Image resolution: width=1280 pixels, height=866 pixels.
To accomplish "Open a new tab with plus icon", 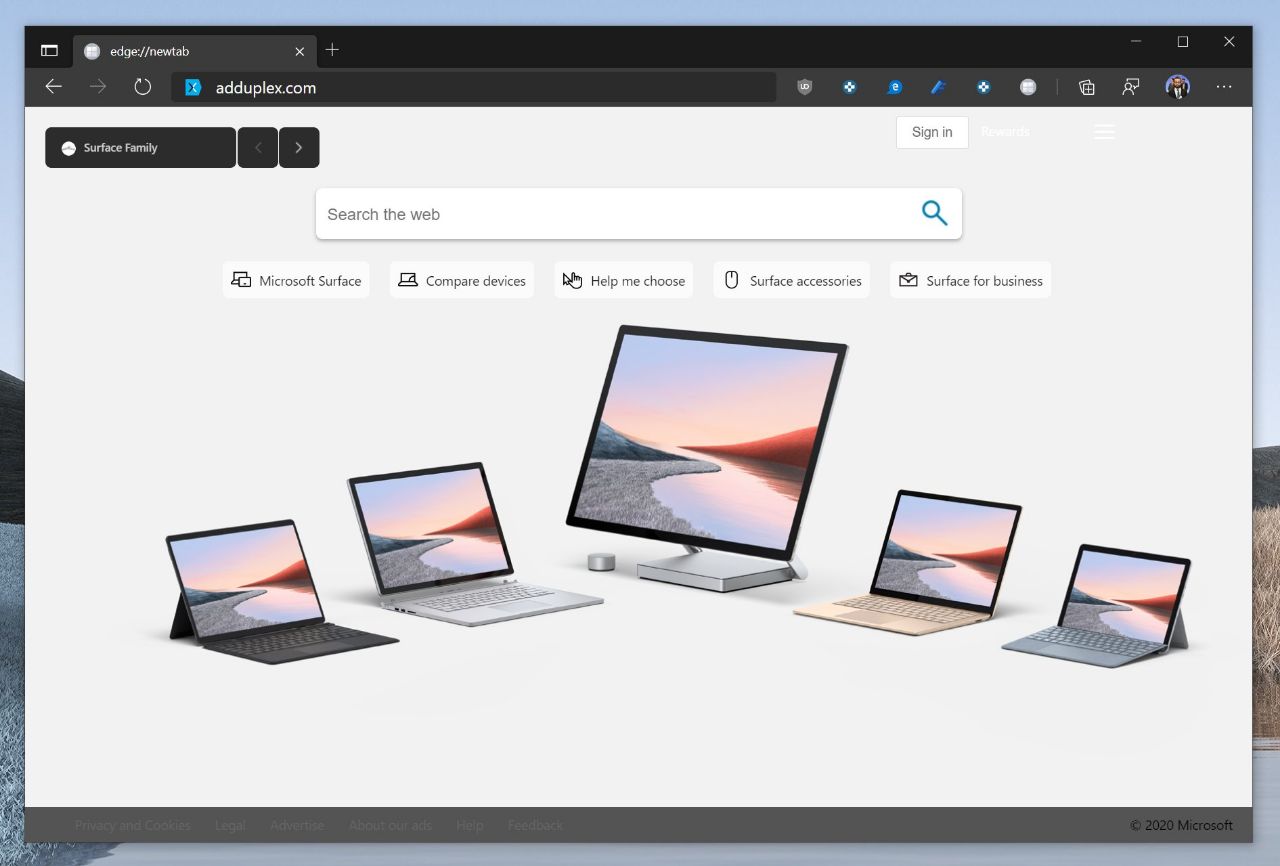I will 332,50.
